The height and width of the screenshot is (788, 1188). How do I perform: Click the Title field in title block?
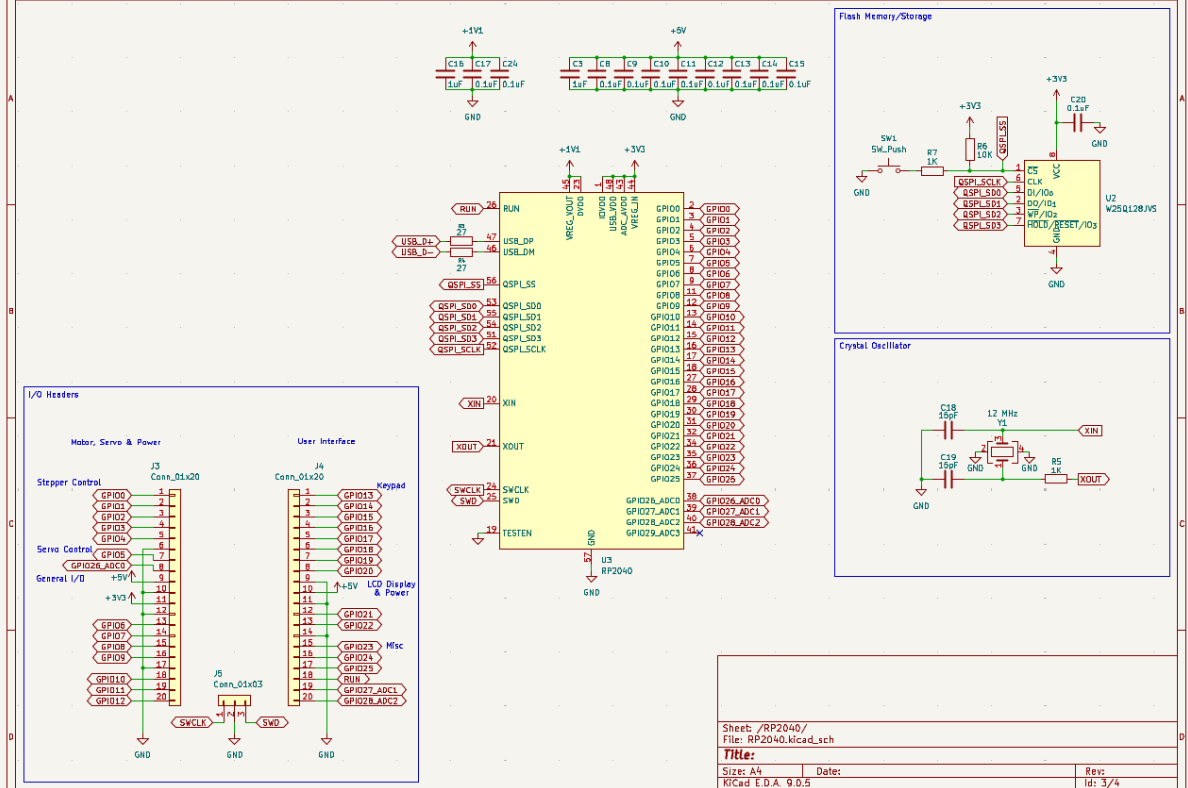[x=740, y=755]
